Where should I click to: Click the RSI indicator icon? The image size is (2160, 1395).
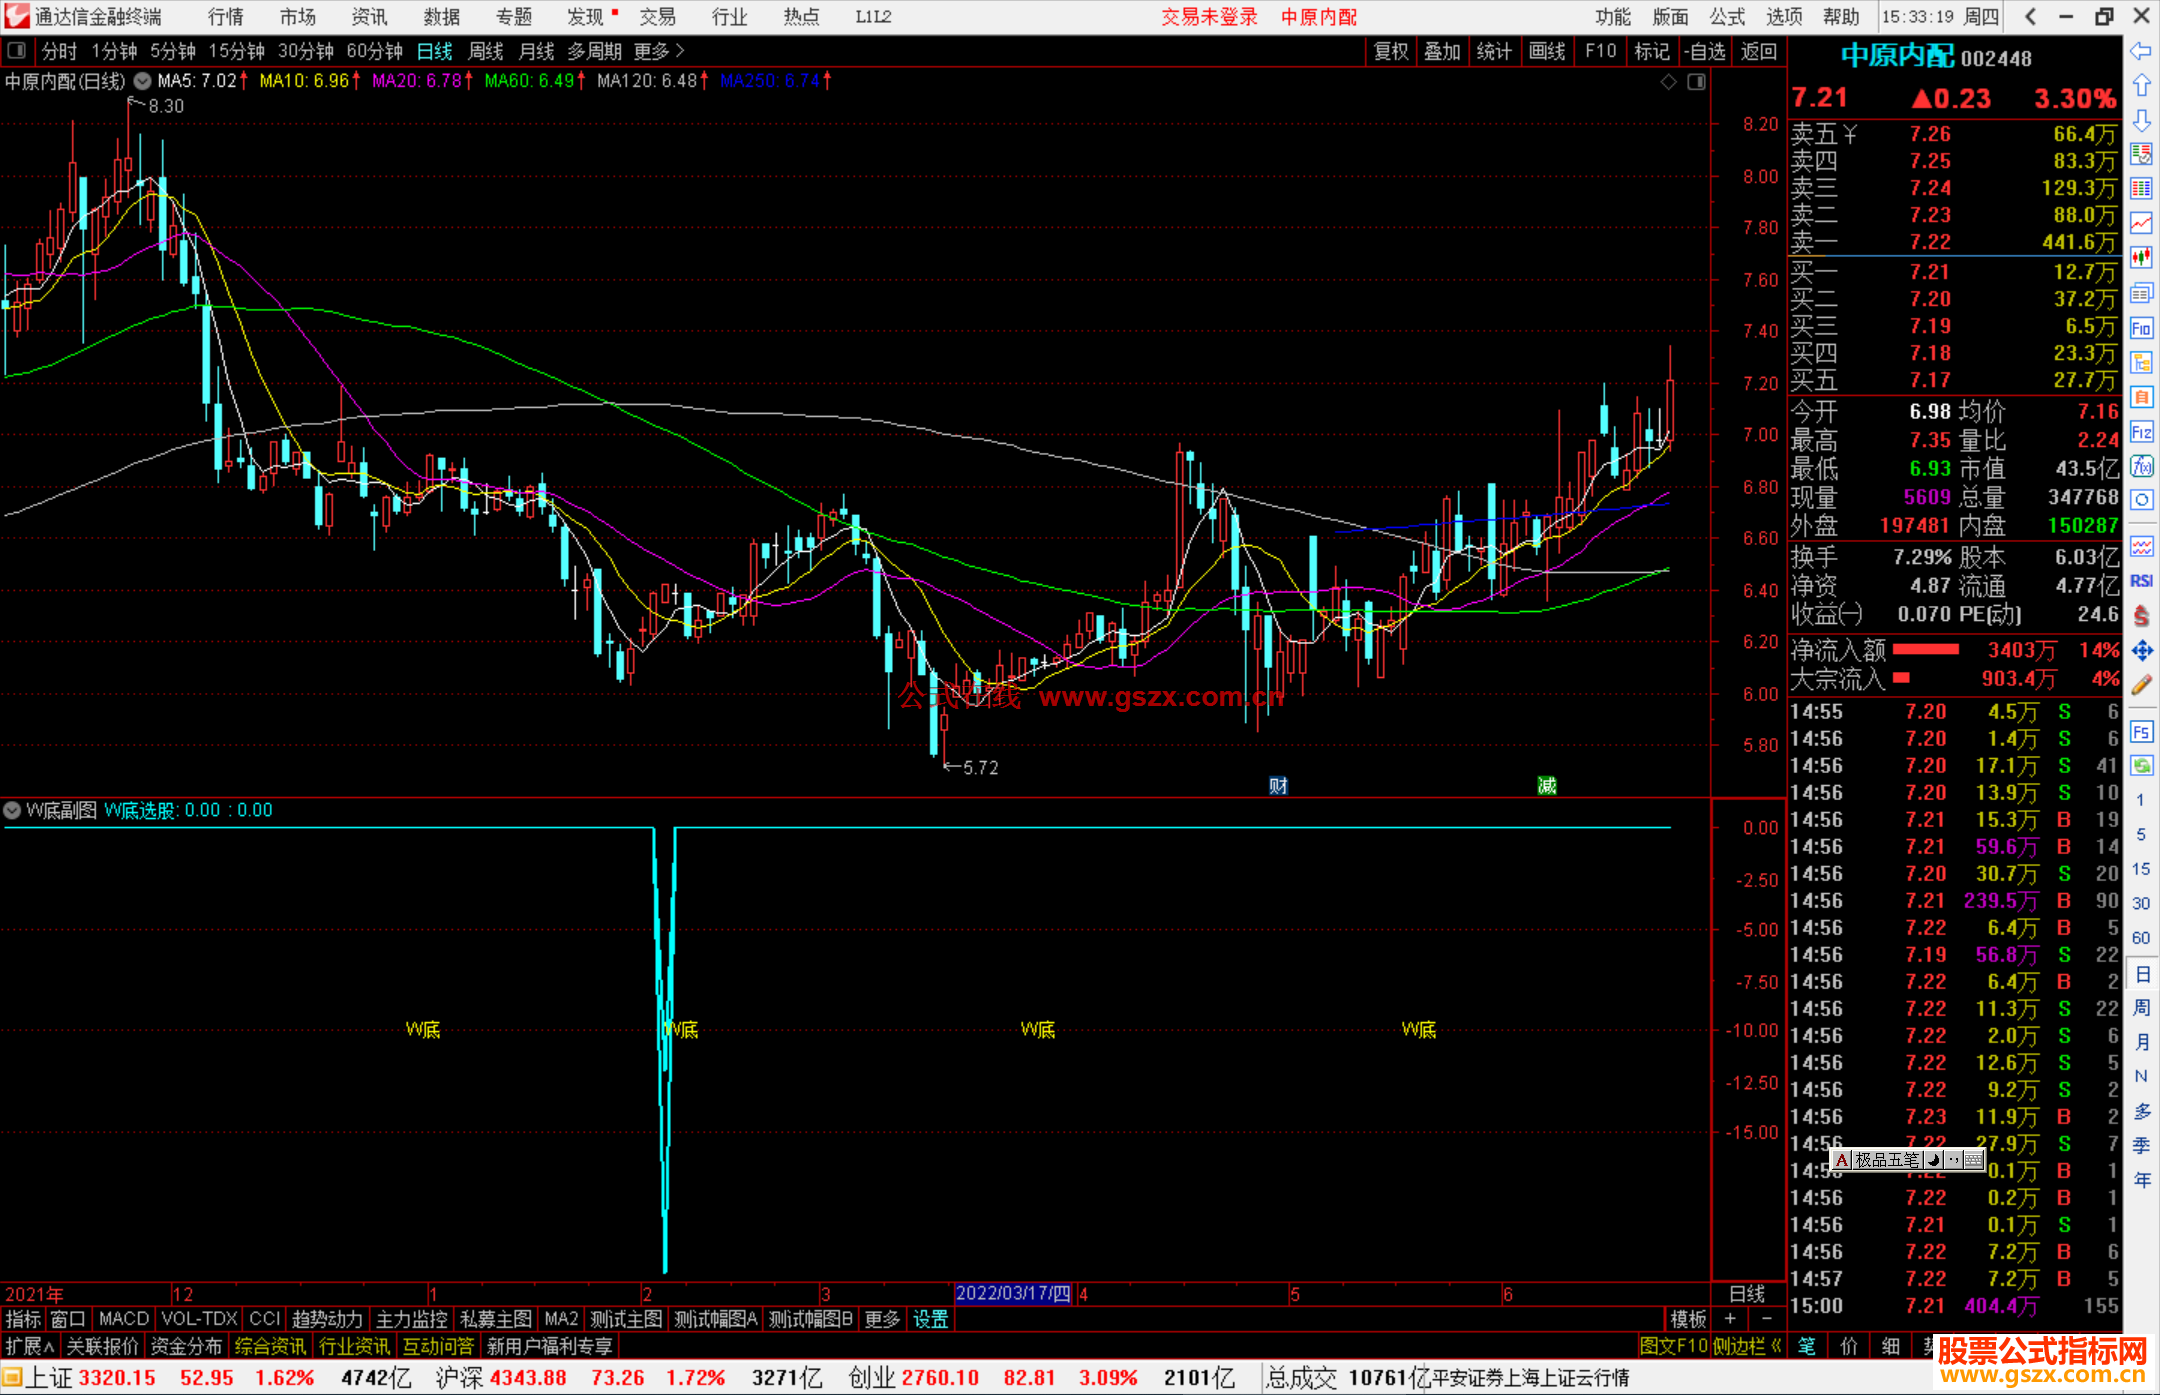2141,581
